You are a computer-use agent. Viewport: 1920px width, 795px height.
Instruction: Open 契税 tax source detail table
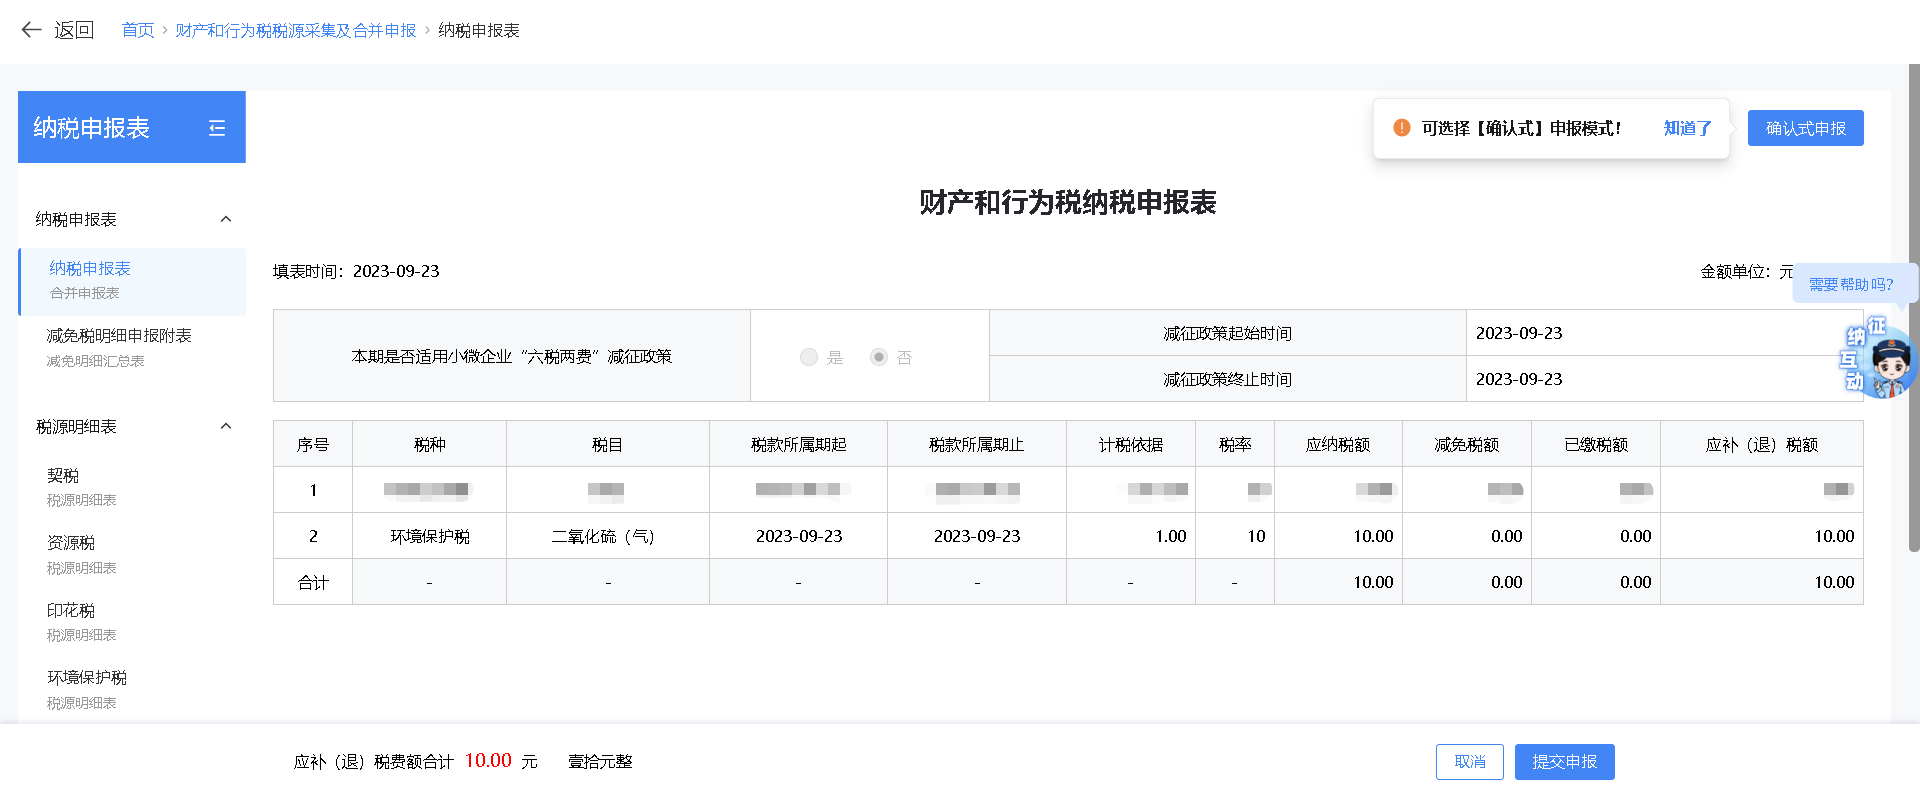click(x=63, y=476)
